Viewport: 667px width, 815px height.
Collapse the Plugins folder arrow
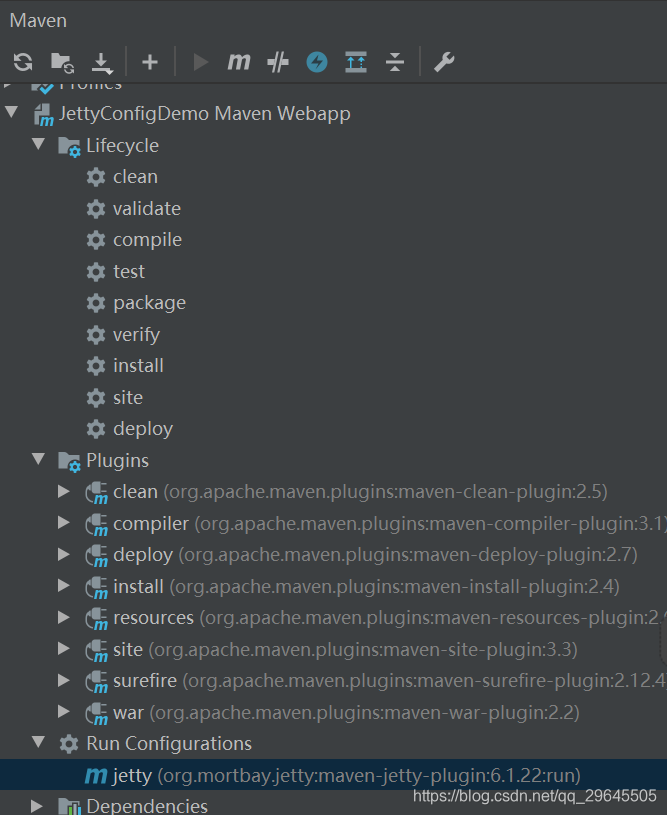pyautogui.click(x=38, y=458)
